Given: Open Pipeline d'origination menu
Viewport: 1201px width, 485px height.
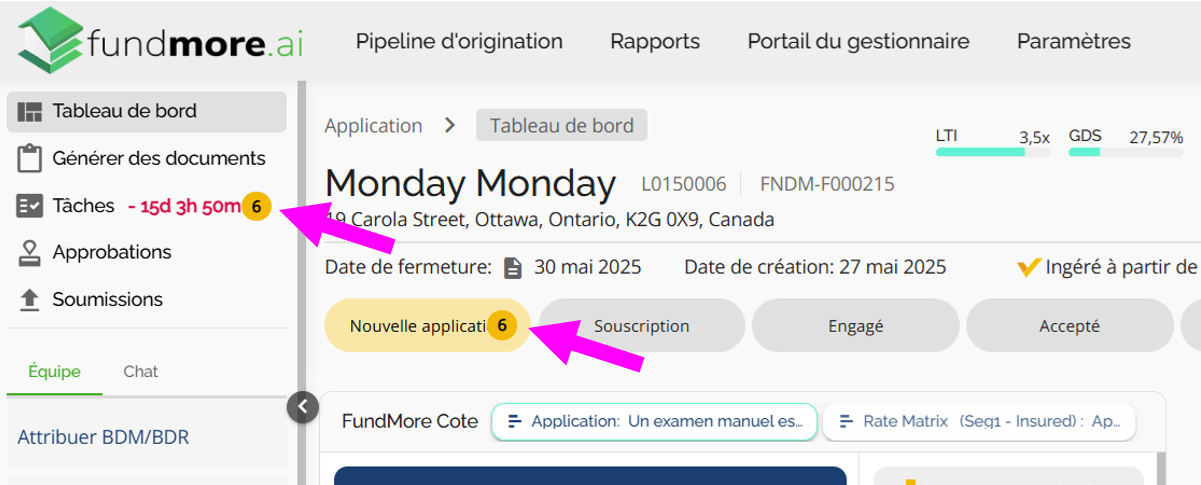Looking at the screenshot, I should point(459,41).
